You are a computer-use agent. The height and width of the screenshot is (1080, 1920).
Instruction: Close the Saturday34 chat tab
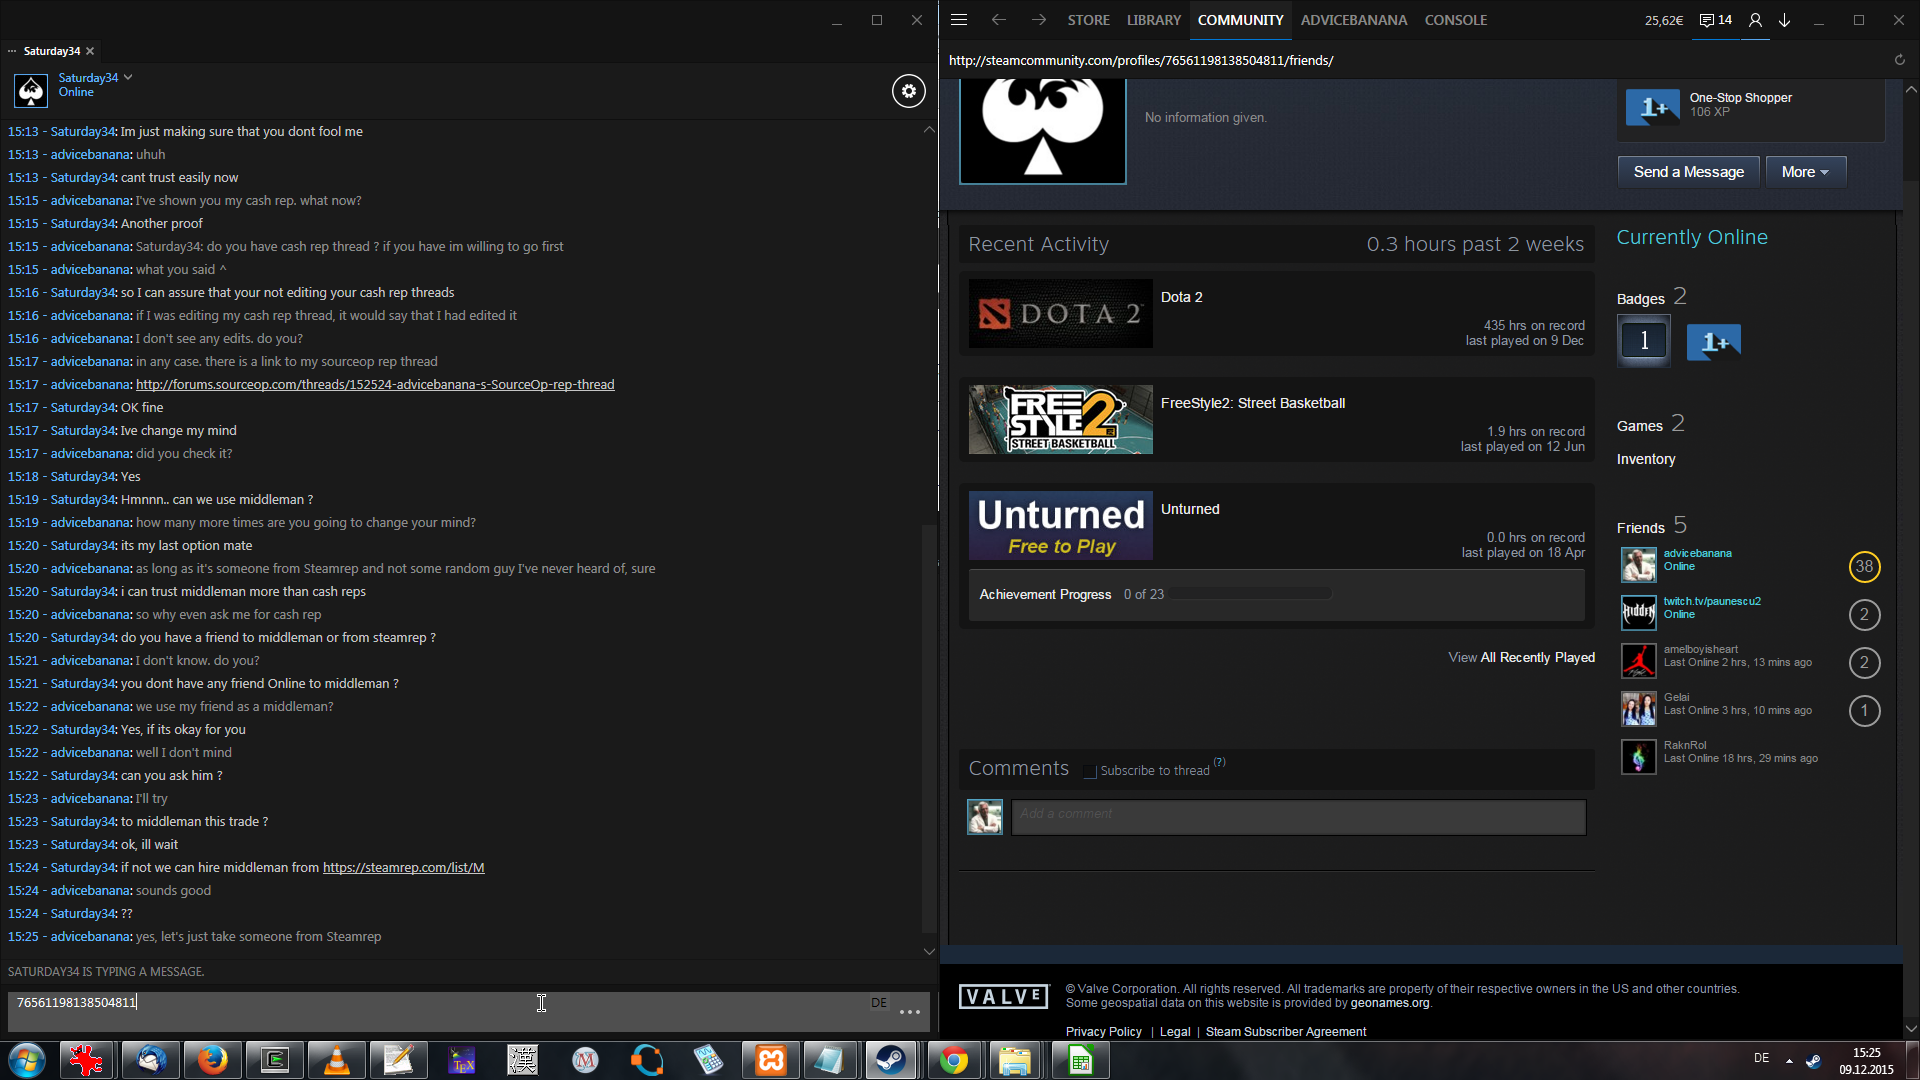[90, 51]
